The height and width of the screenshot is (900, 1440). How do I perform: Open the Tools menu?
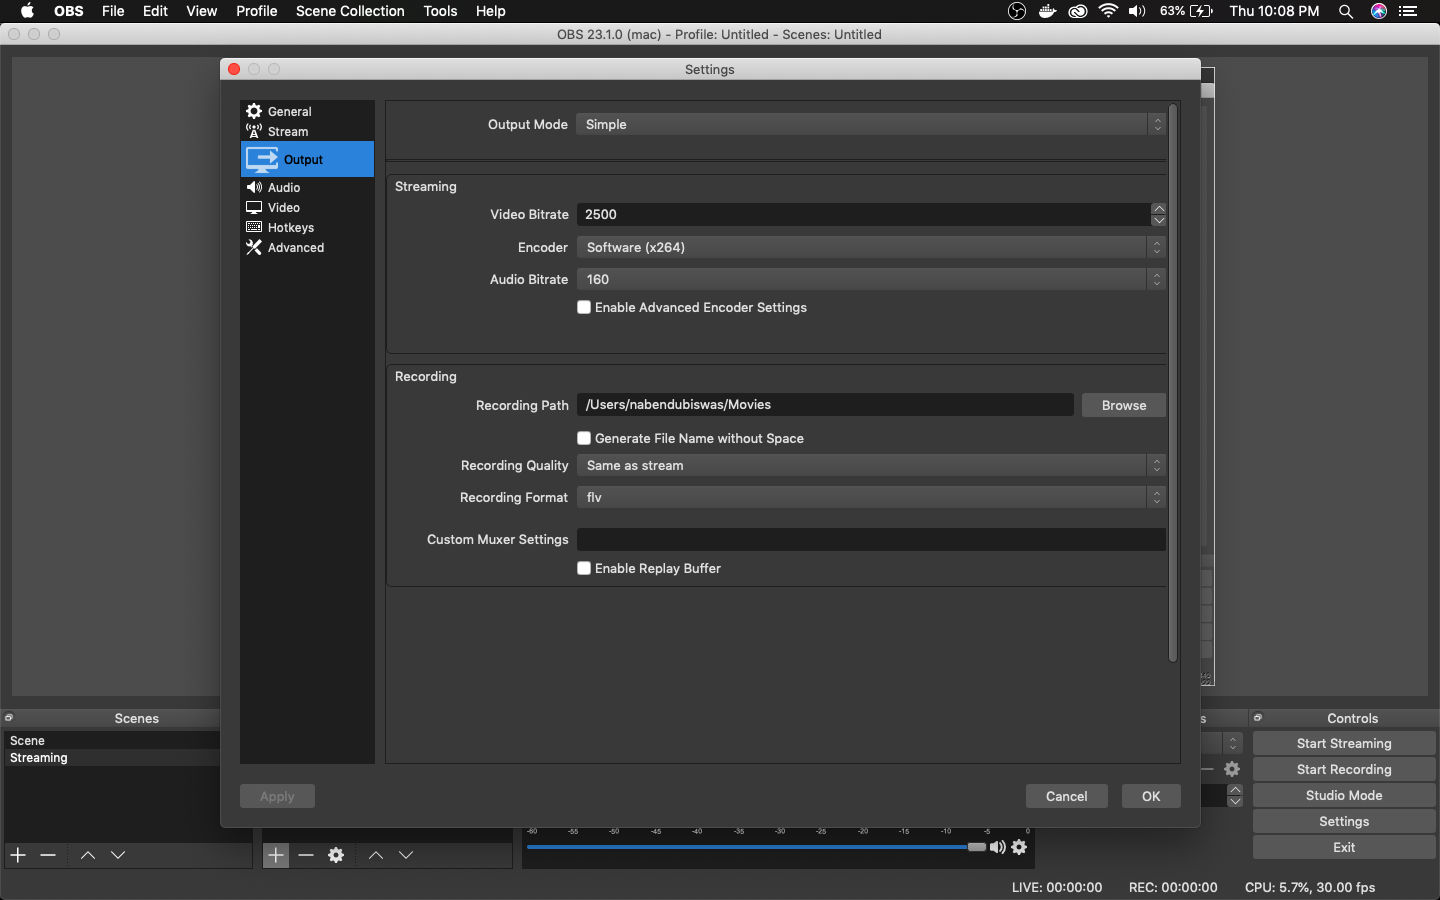click(x=440, y=11)
